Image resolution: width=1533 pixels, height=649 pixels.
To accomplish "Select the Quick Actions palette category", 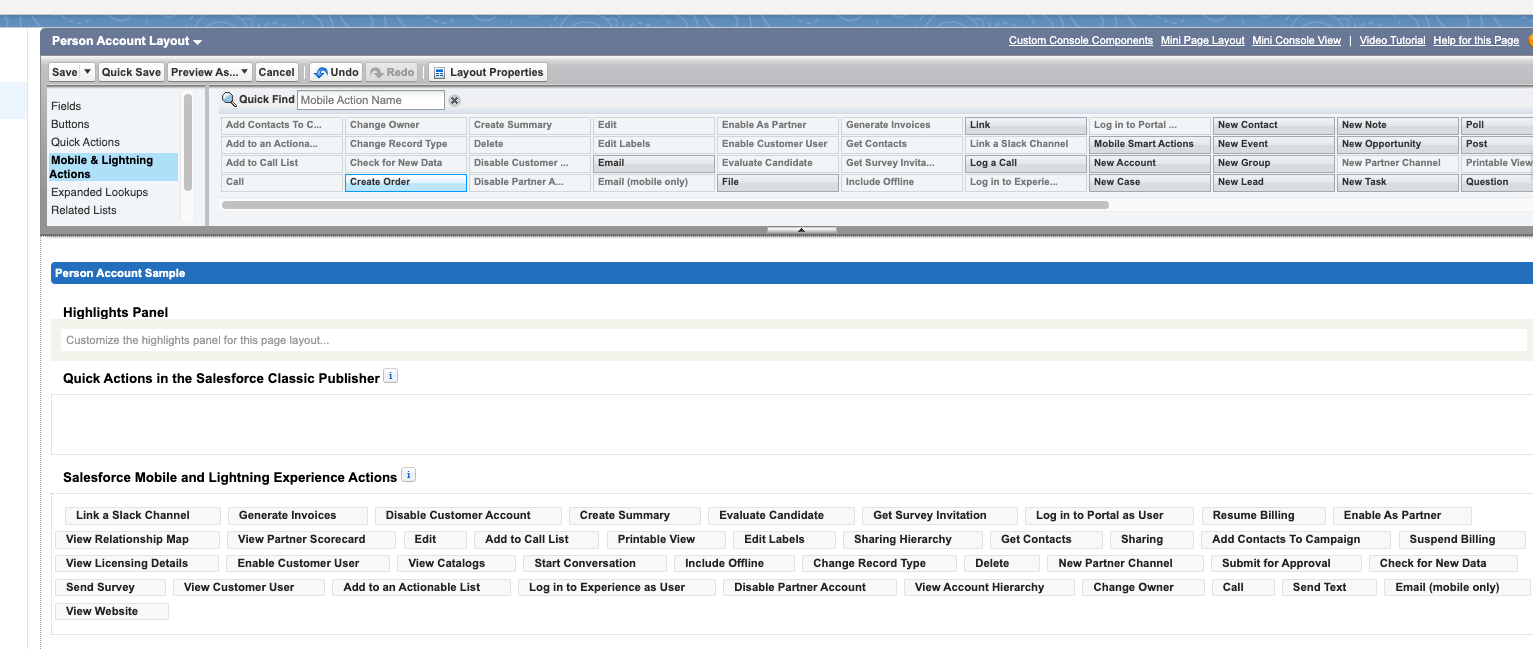I will coord(85,142).
